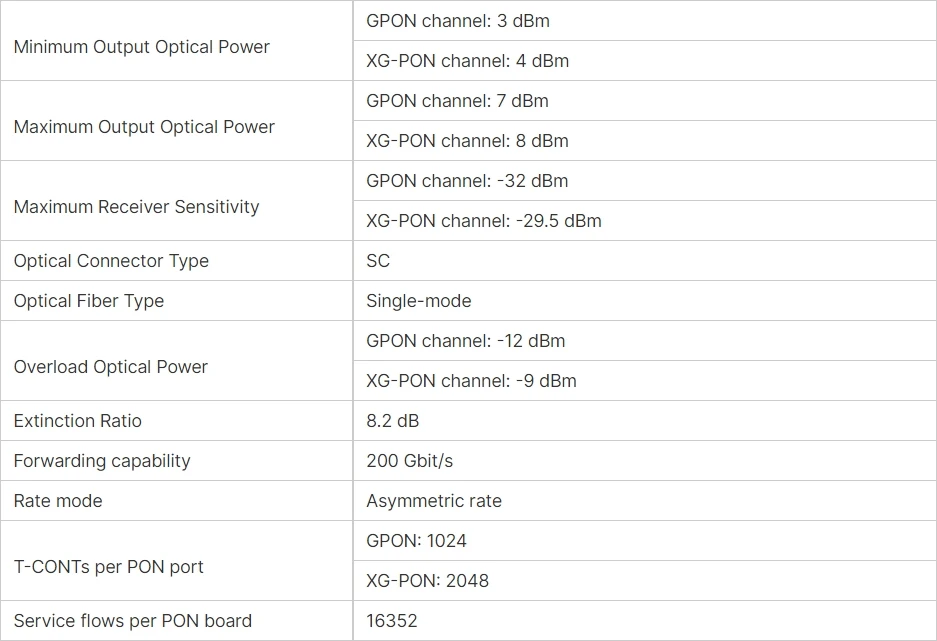Select the XG-PON channel: 8 dBm value

467,141
